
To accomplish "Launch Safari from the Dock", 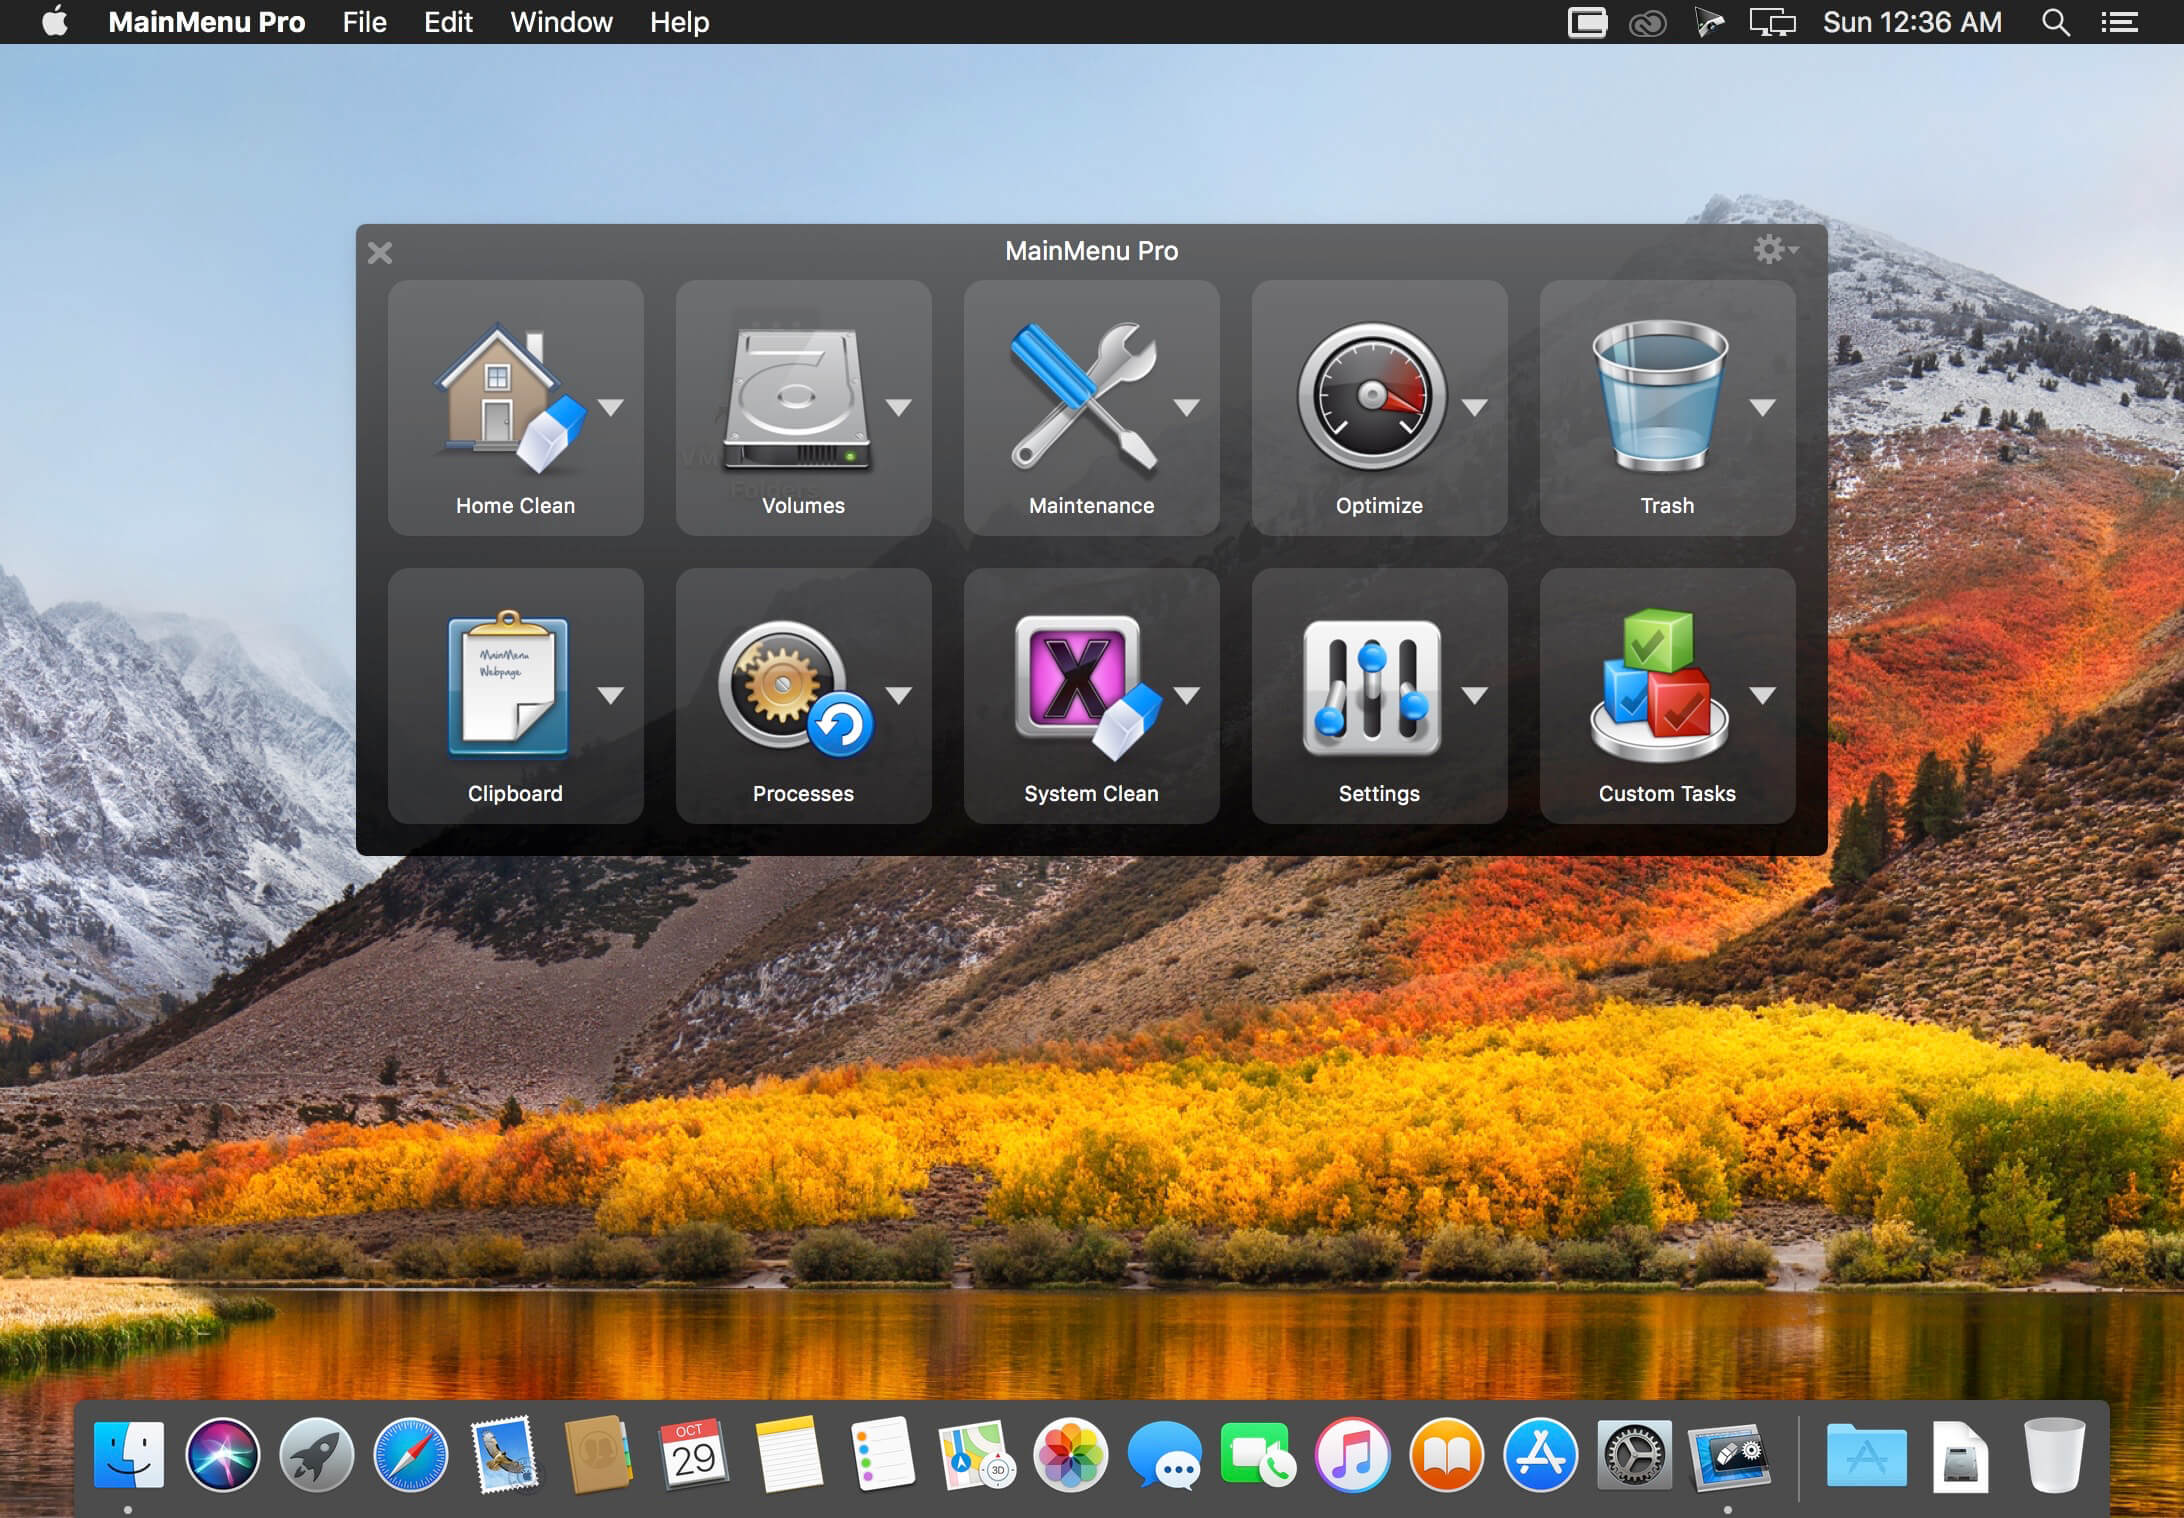I will (x=410, y=1454).
